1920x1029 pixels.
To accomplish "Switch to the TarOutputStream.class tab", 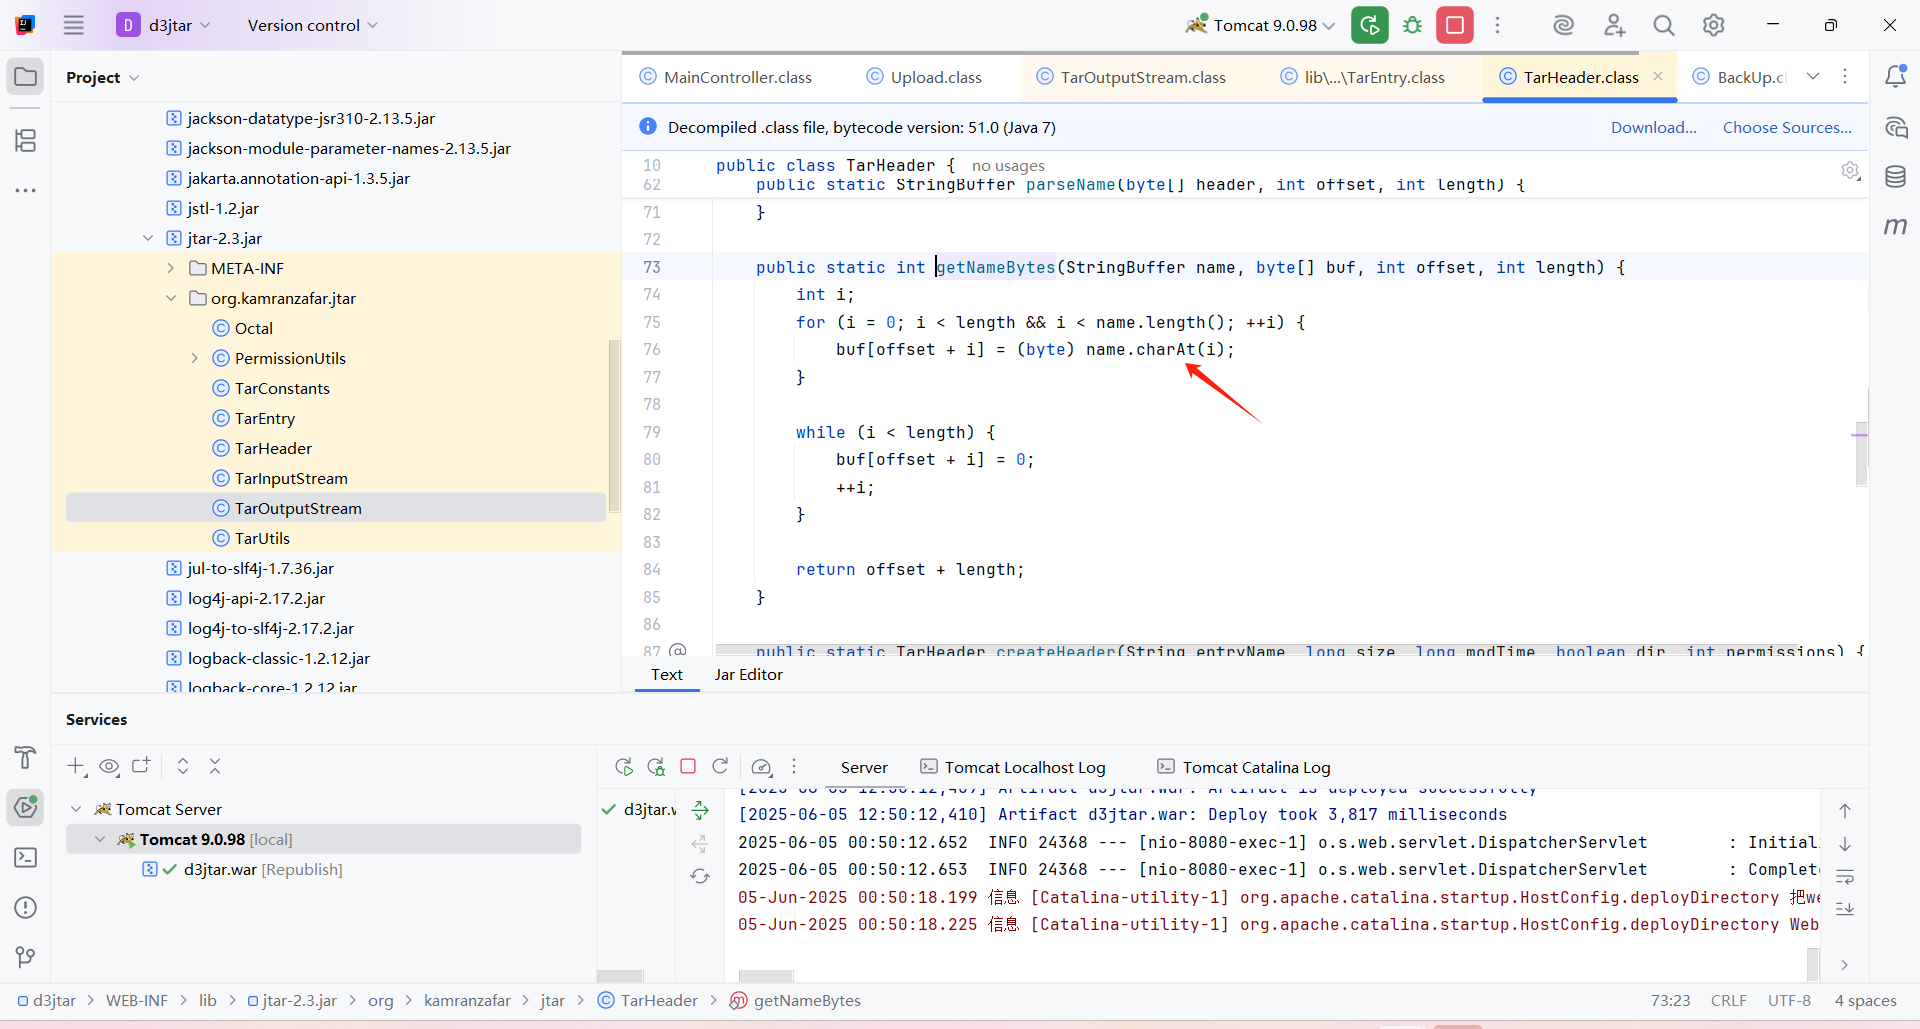I will point(1142,77).
